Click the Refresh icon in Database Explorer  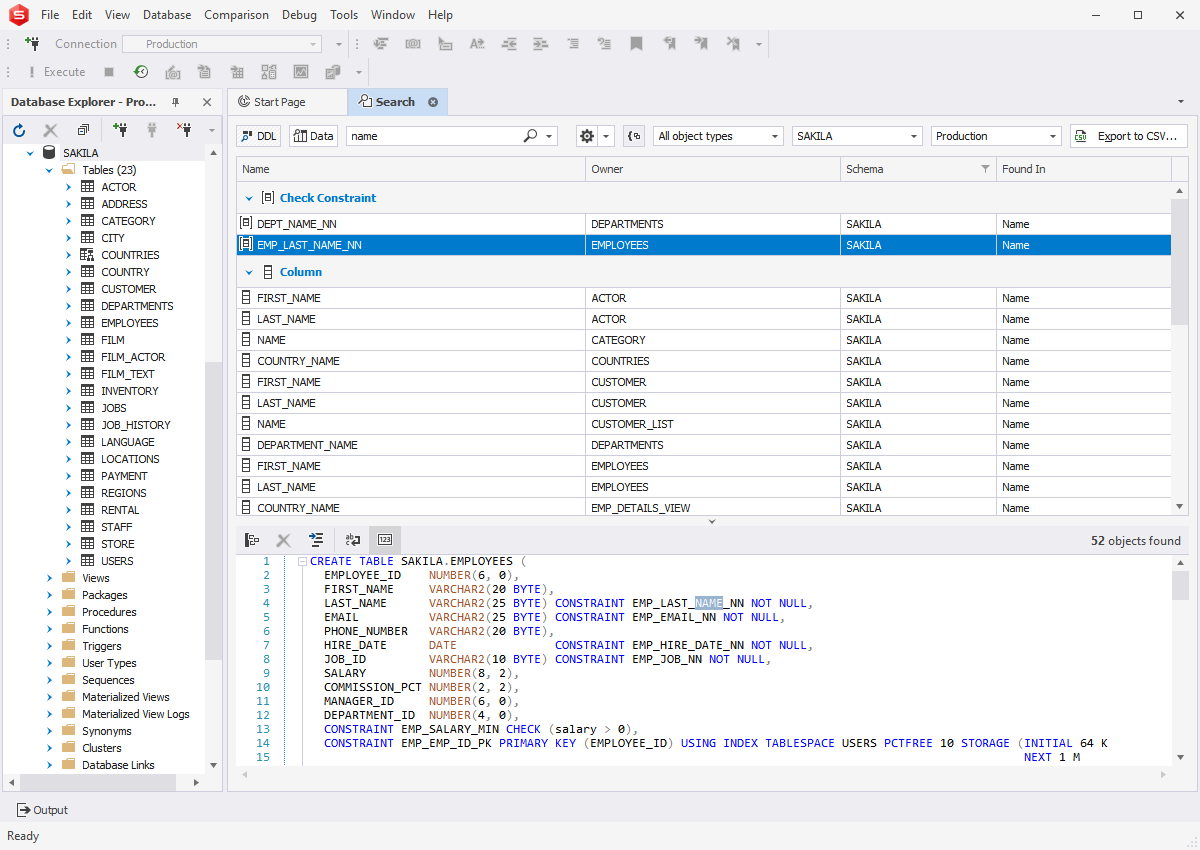point(19,130)
